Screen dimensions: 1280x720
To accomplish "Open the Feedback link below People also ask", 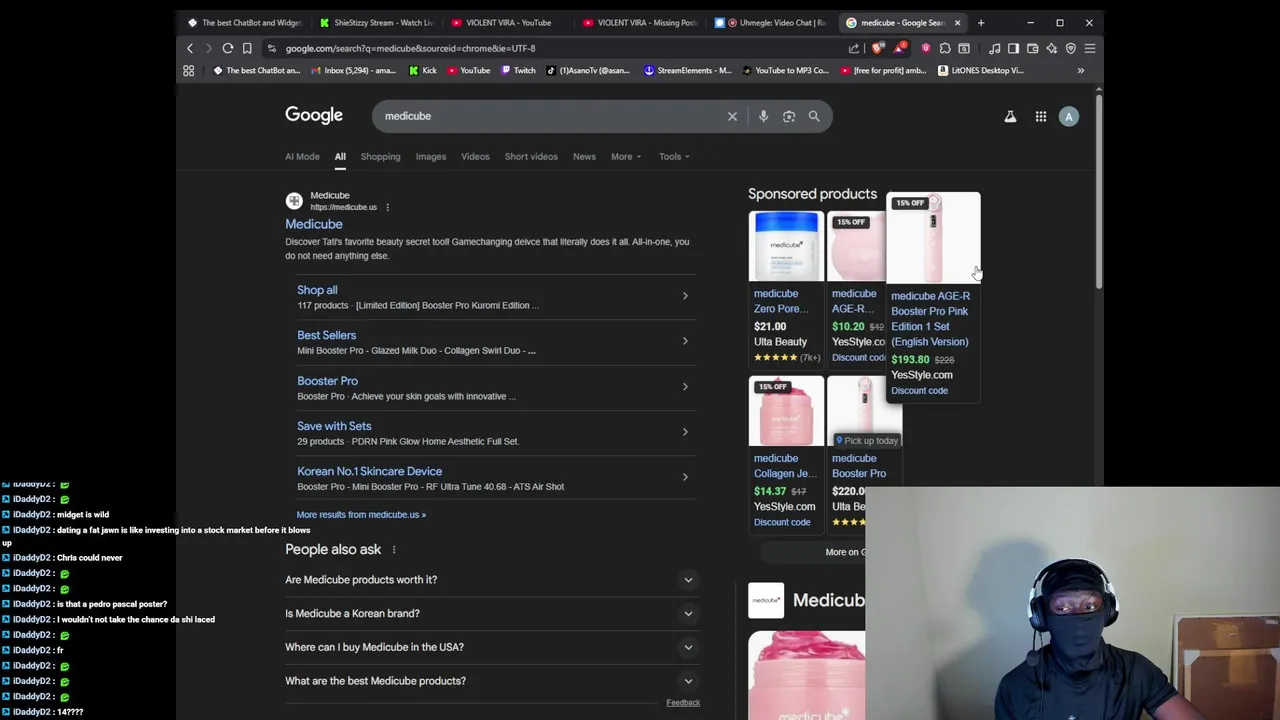I will point(683,703).
